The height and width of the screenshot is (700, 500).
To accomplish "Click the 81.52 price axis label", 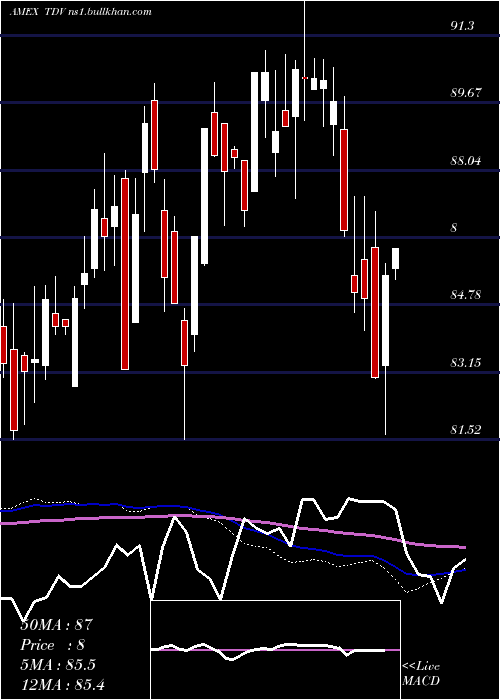I will (466, 430).
